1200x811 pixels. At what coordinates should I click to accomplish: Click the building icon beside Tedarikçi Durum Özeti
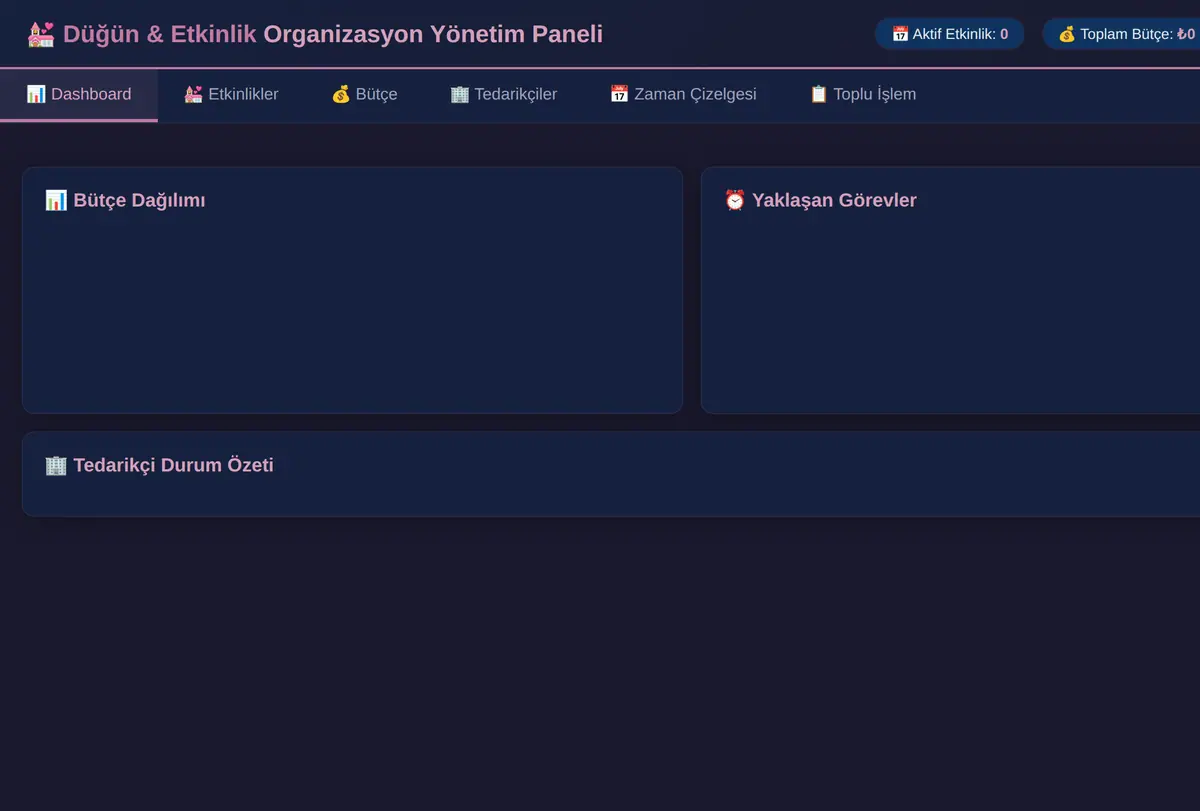[56, 465]
